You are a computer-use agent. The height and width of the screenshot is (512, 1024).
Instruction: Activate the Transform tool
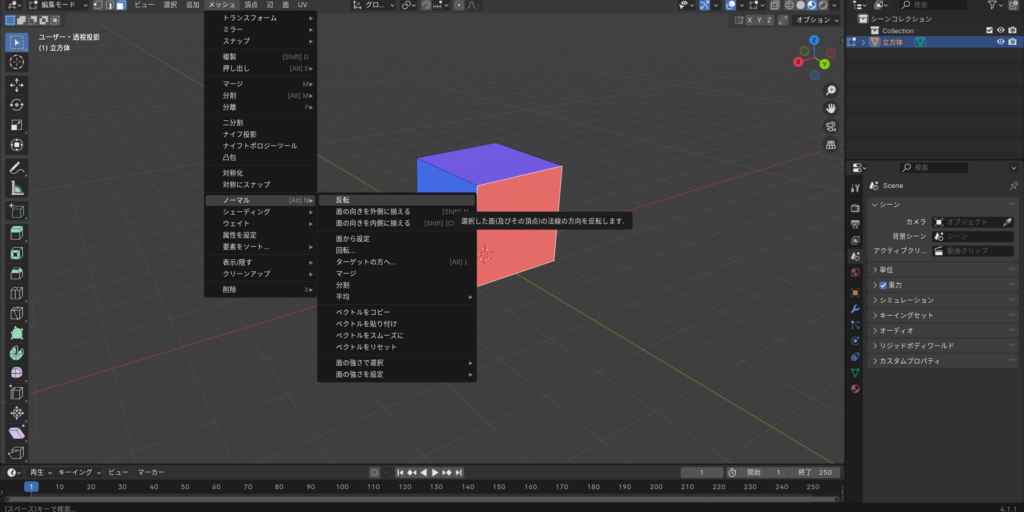pyautogui.click(x=17, y=144)
